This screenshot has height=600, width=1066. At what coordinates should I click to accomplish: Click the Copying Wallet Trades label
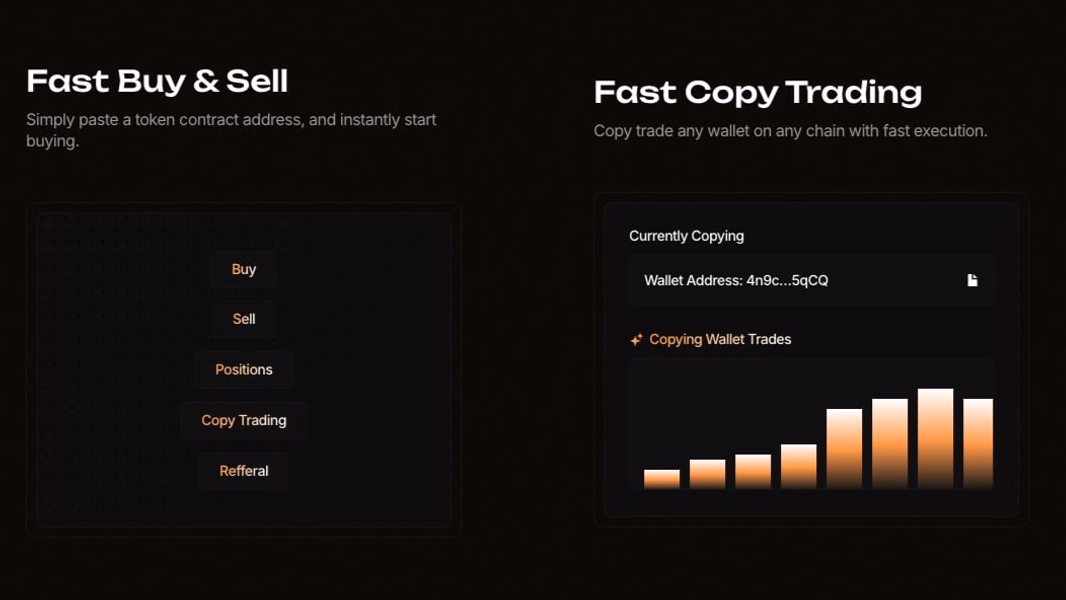click(720, 339)
